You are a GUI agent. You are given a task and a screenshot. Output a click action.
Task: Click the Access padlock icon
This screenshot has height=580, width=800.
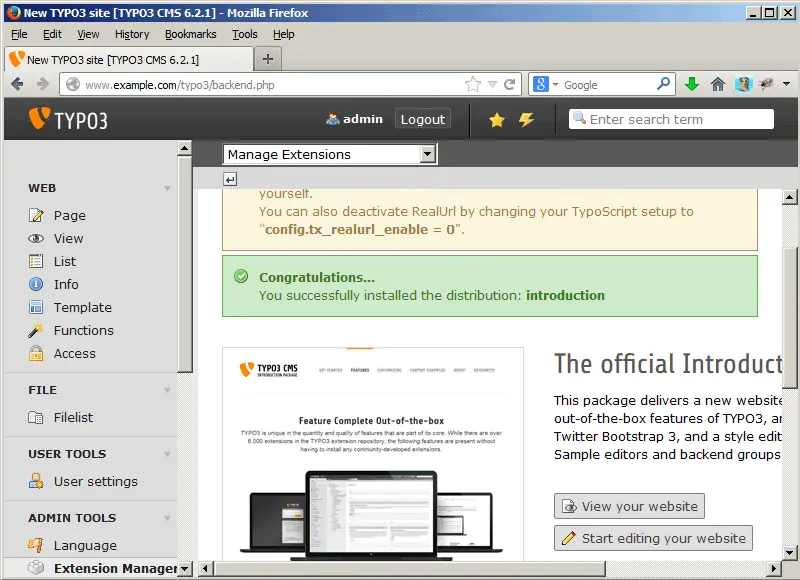[x=36, y=354]
